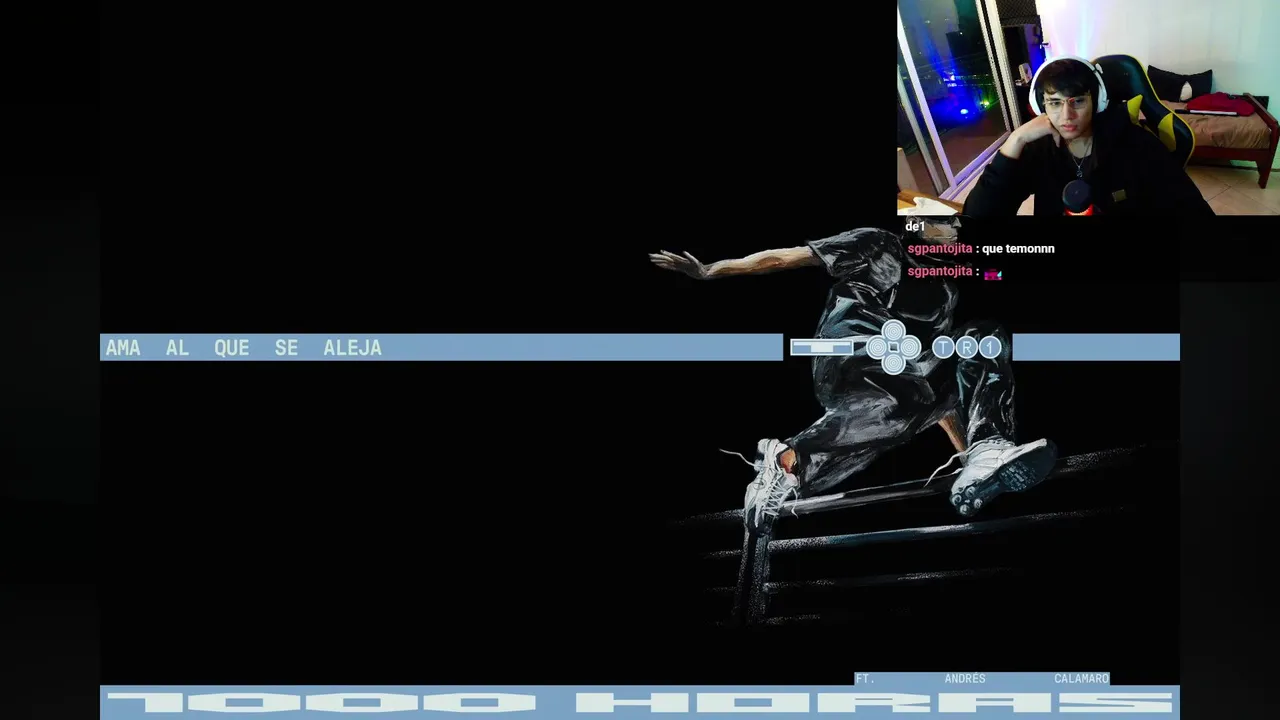Viewport: 1280px width, 720px height.
Task: Click the right circle of the d-pad graphic
Action: click(909, 347)
